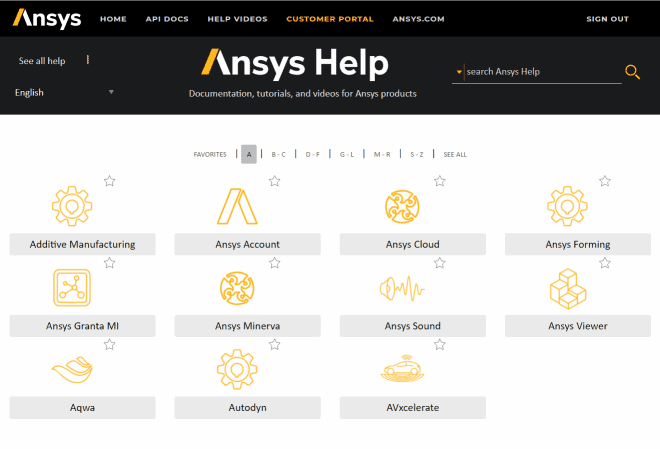660x449 pixels.
Task: Favorite Ansys Cloud with its star
Action: pyautogui.click(x=440, y=181)
